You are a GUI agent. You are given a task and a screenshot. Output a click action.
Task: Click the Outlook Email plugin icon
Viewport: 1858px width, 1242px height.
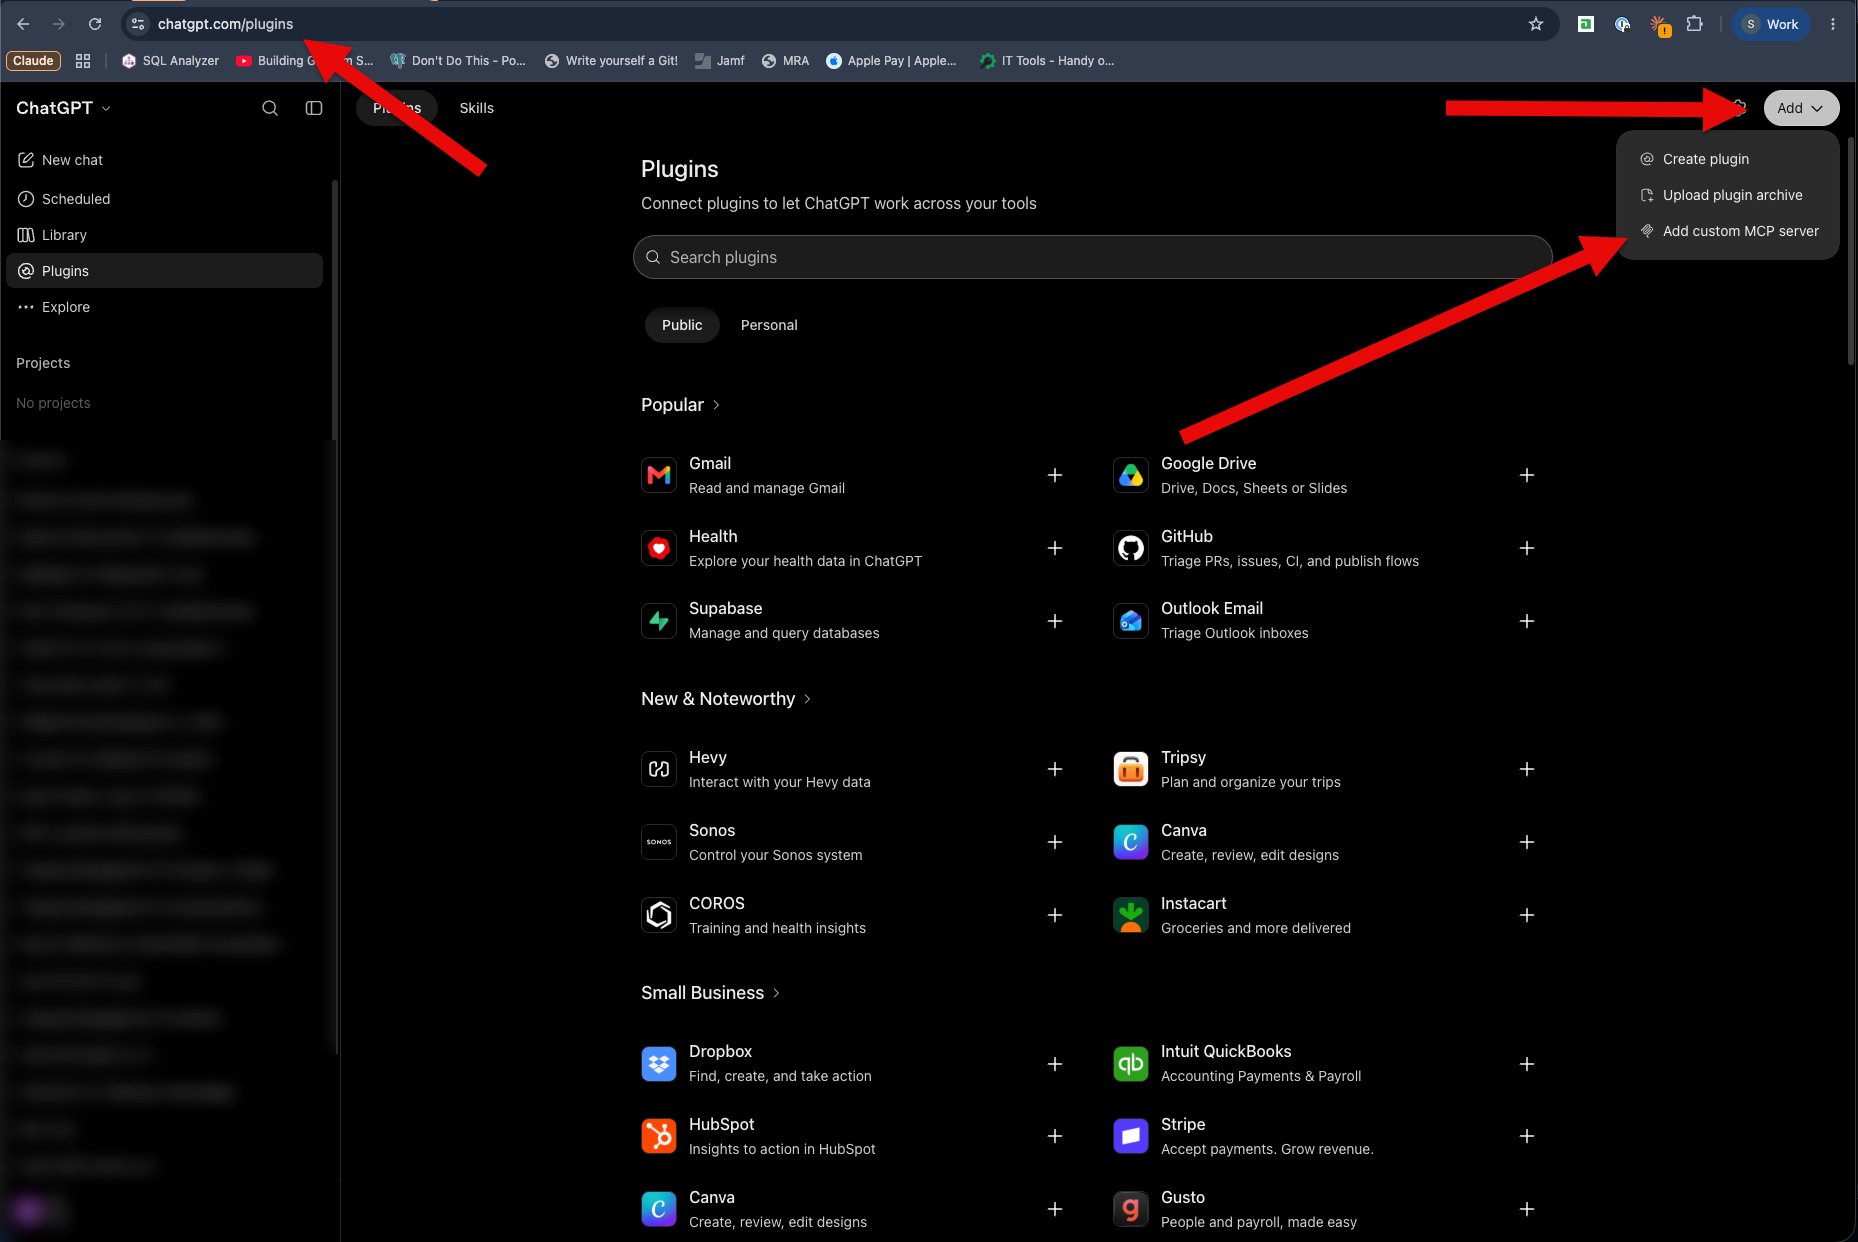pyautogui.click(x=1131, y=621)
